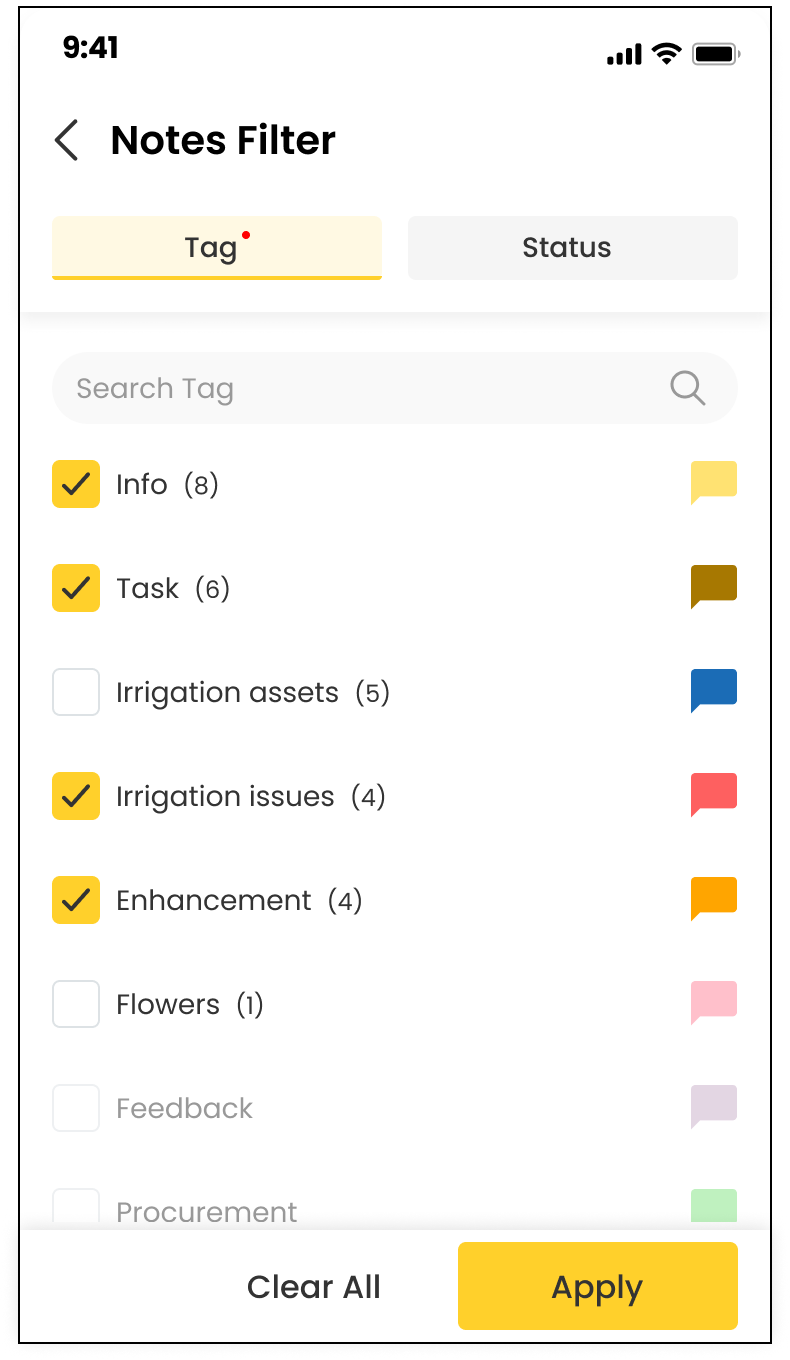
Task: Click the red Irrigation issues tag icon
Action: click(x=714, y=795)
